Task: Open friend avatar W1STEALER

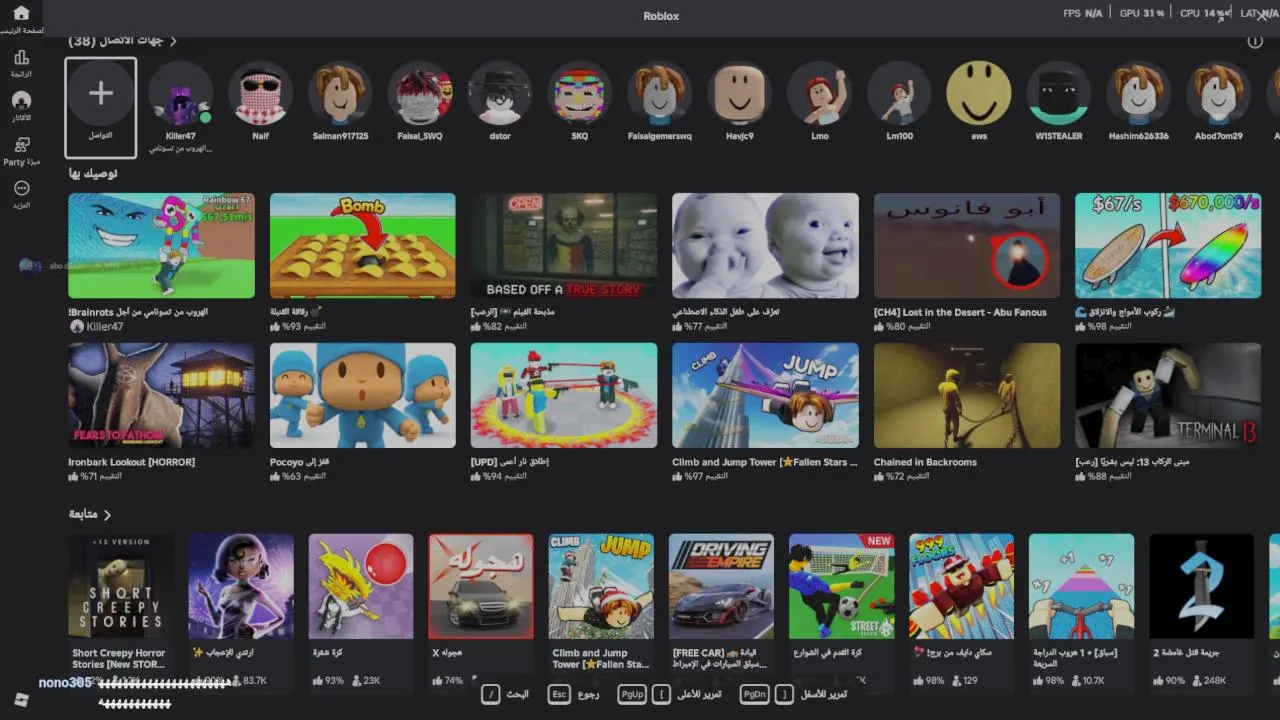Action: coord(1059,93)
